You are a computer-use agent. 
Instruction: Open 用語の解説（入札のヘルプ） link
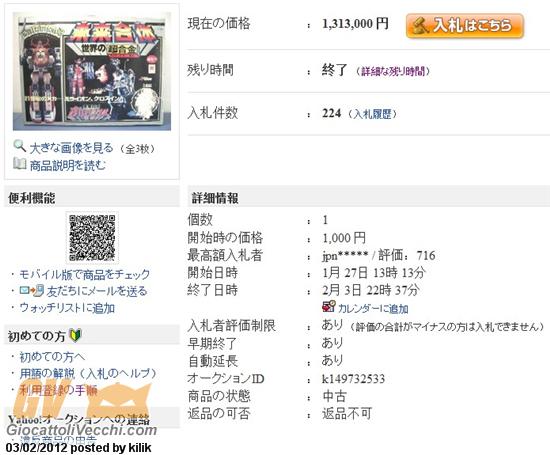(x=88, y=374)
